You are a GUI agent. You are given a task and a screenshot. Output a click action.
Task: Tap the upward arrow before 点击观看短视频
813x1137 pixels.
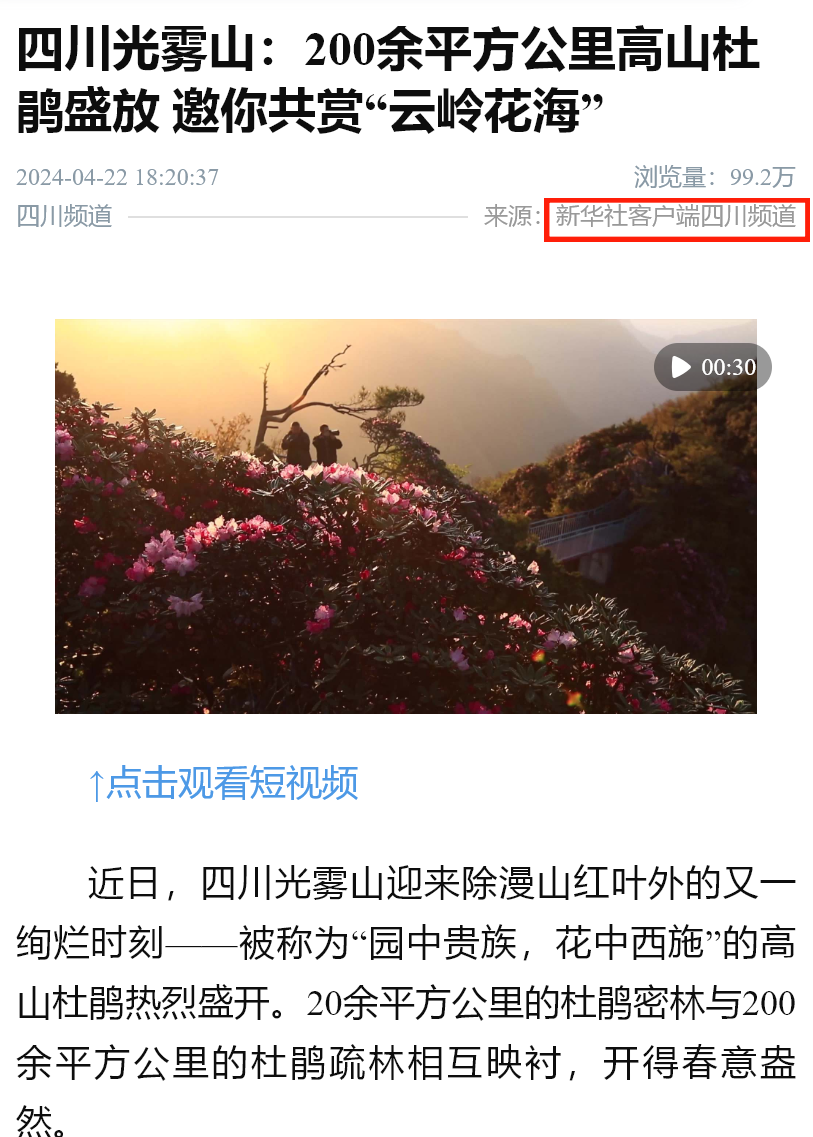(96, 785)
